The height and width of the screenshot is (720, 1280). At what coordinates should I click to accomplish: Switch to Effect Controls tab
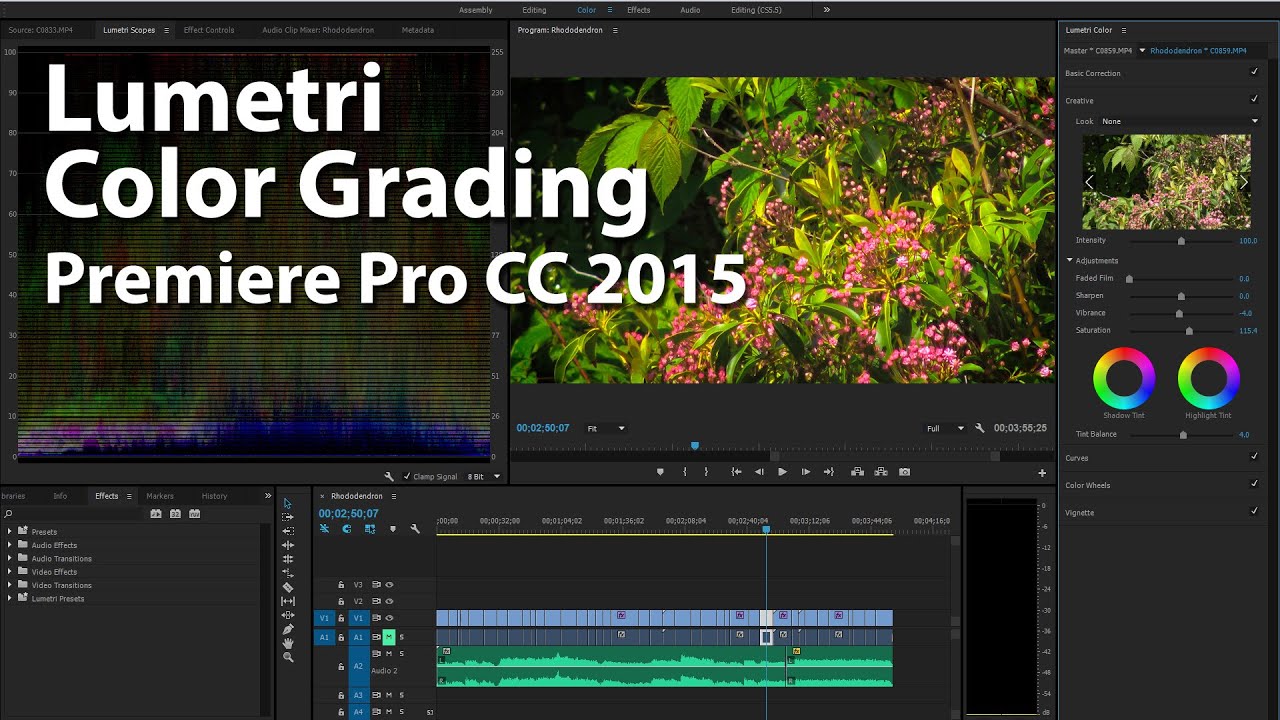209,30
